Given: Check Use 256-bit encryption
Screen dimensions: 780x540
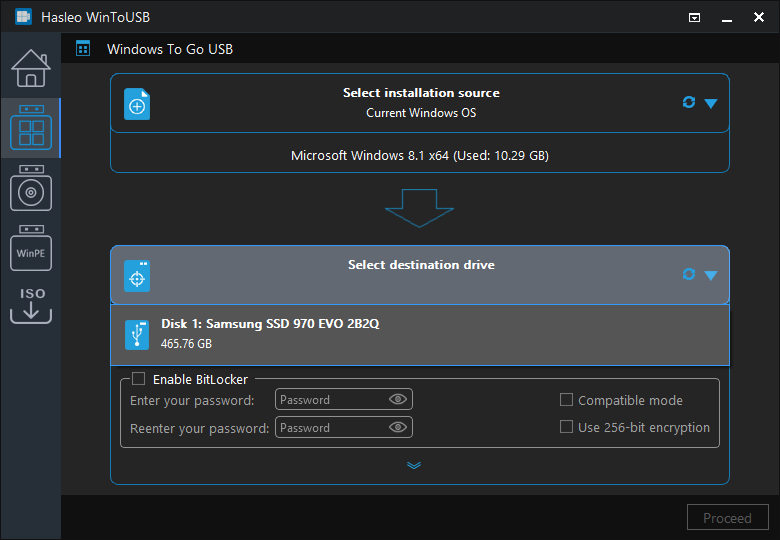Looking at the screenshot, I should point(566,427).
